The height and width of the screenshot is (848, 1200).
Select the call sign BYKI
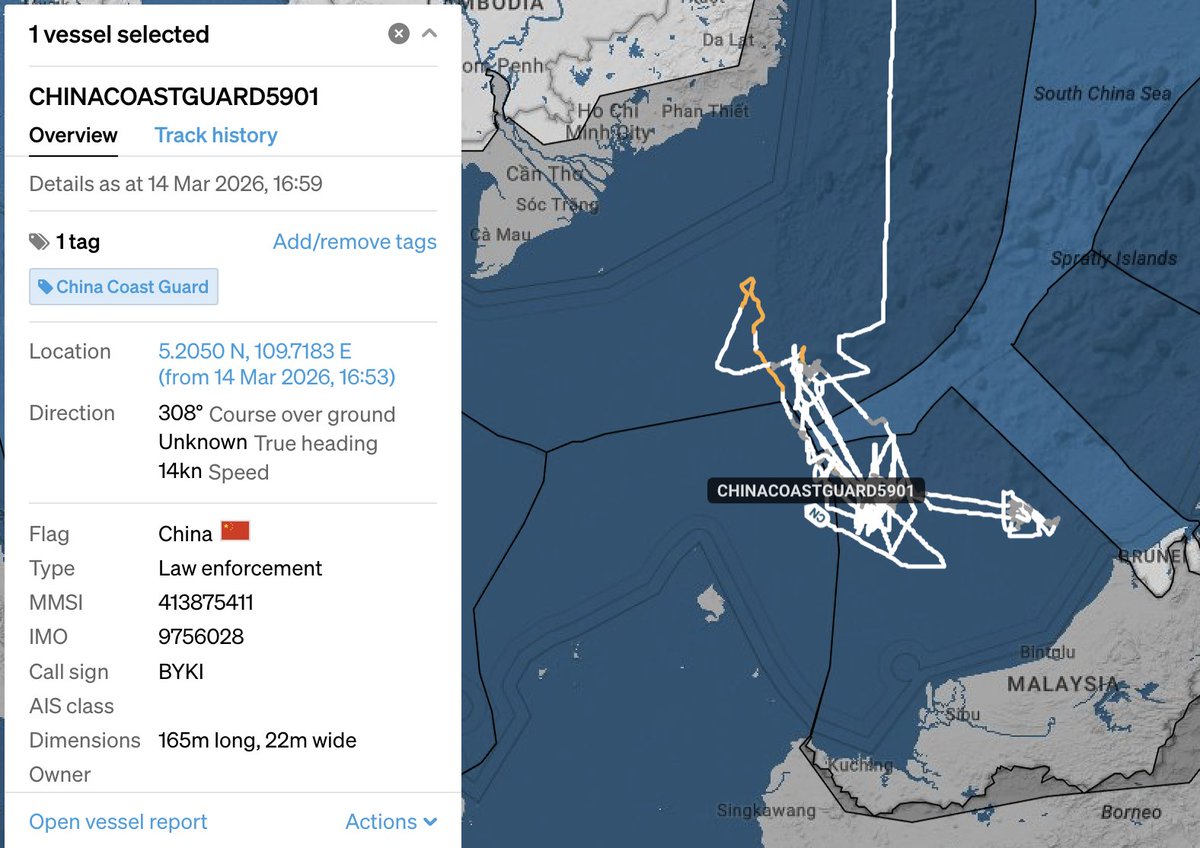point(181,672)
